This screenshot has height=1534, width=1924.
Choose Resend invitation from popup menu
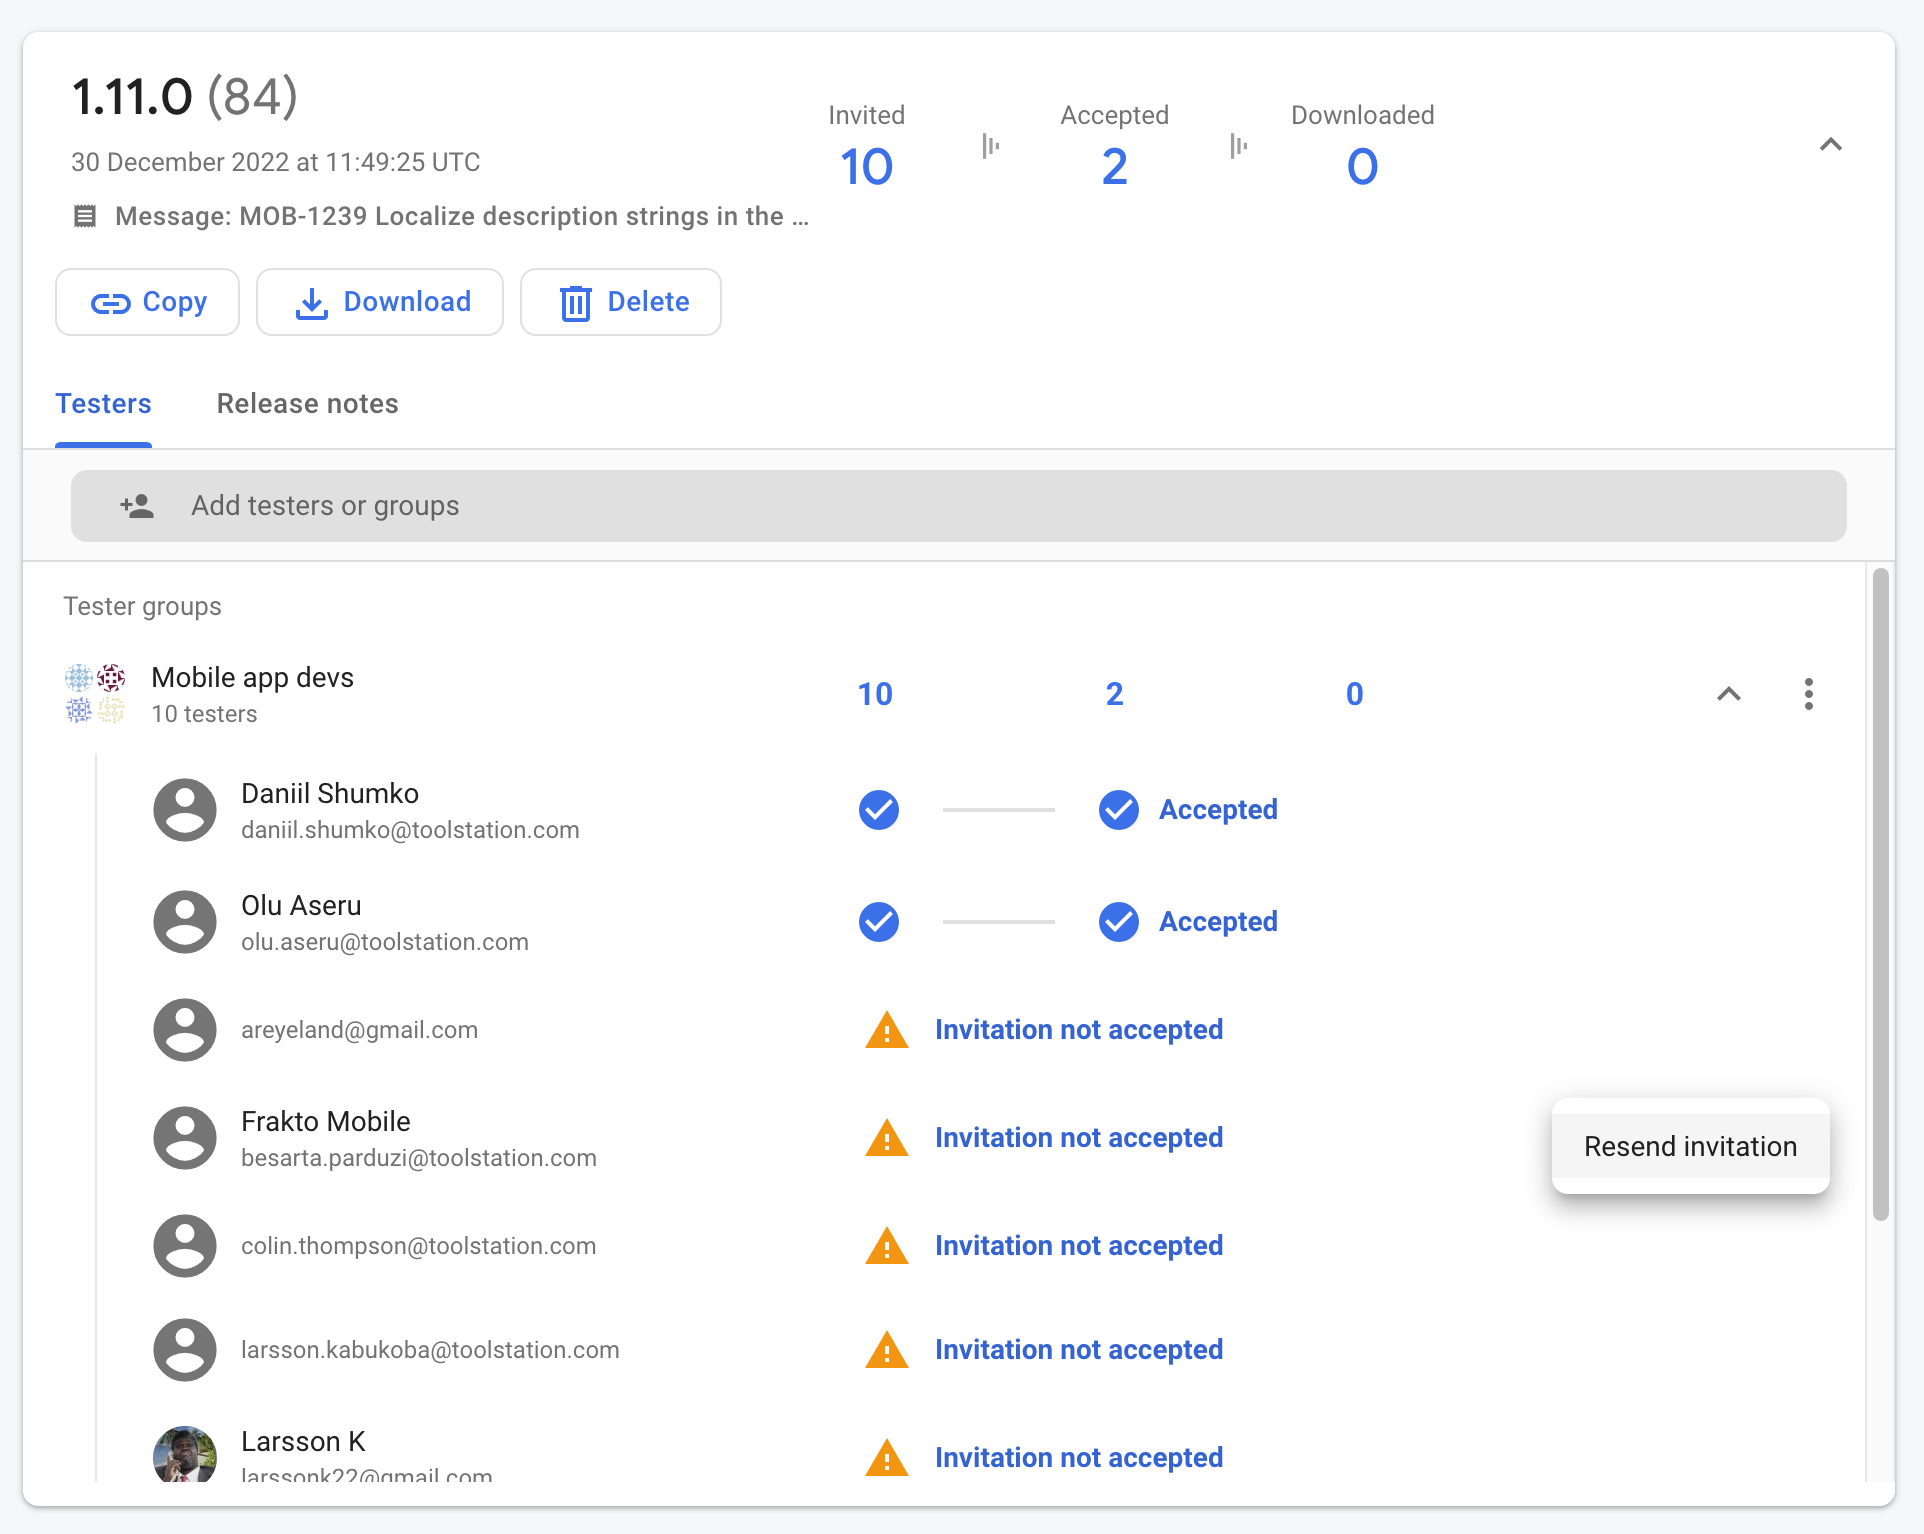click(1690, 1146)
